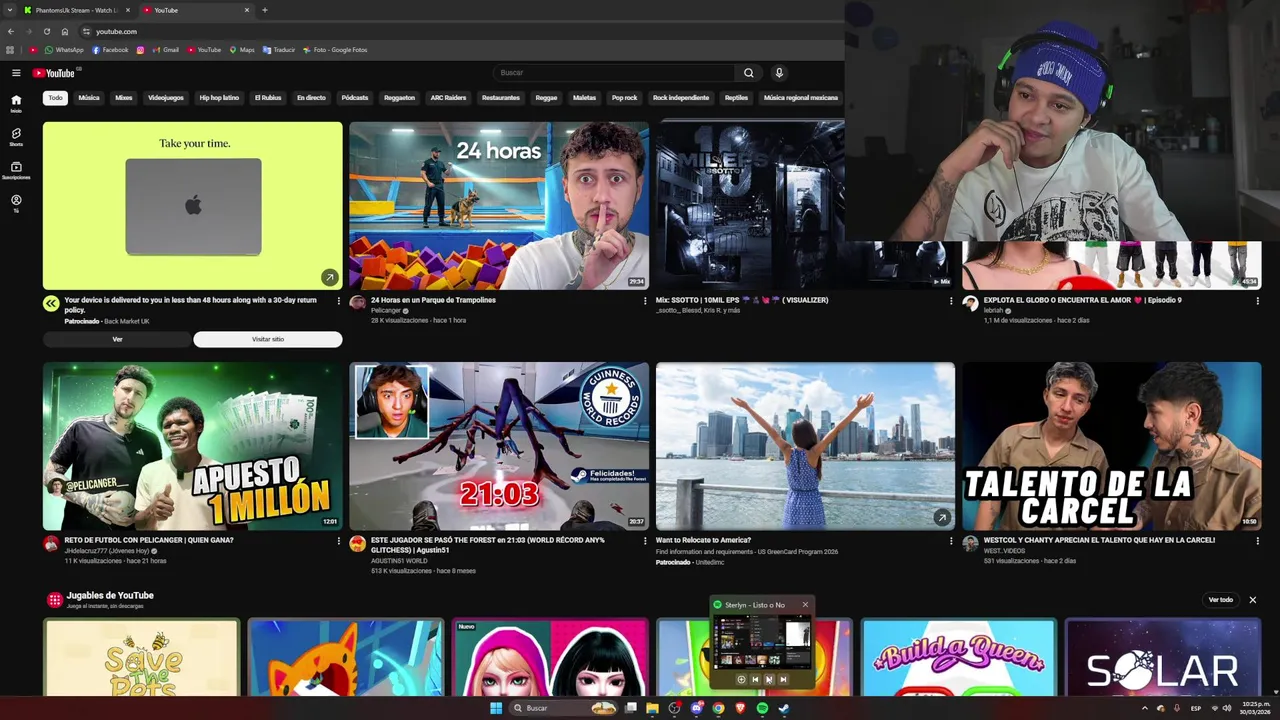1280x720 pixels.
Task: Click Ver todo for Jugables
Action: coord(1221,600)
